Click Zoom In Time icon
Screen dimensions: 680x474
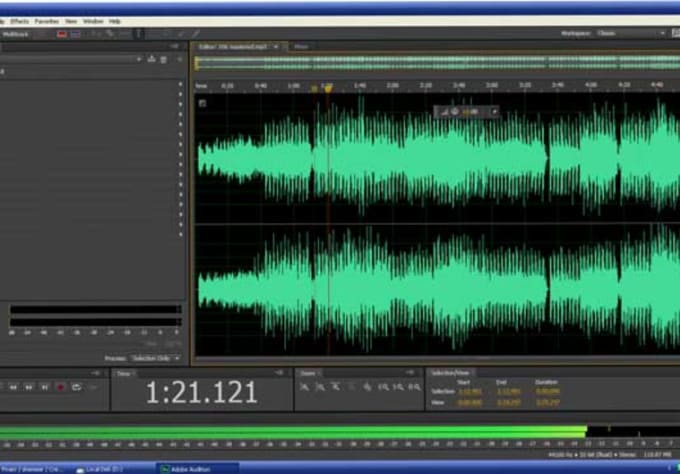[336, 387]
